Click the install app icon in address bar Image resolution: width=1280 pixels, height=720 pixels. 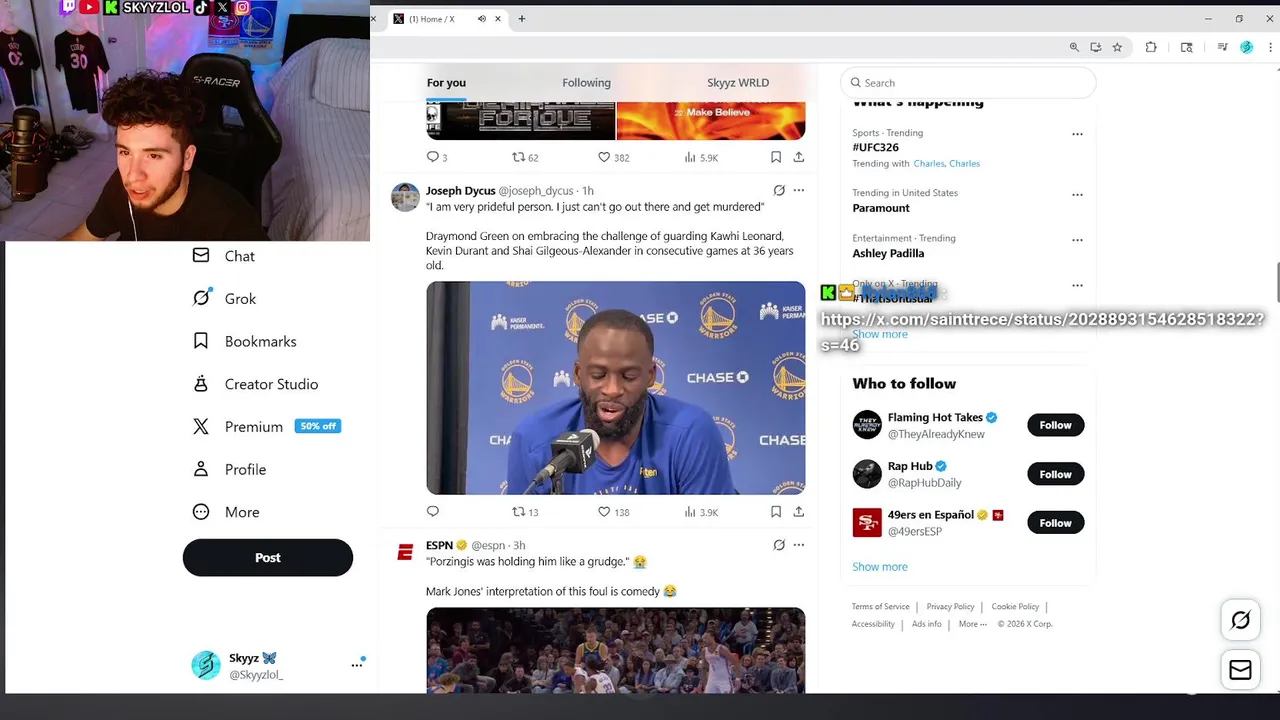point(1096,47)
